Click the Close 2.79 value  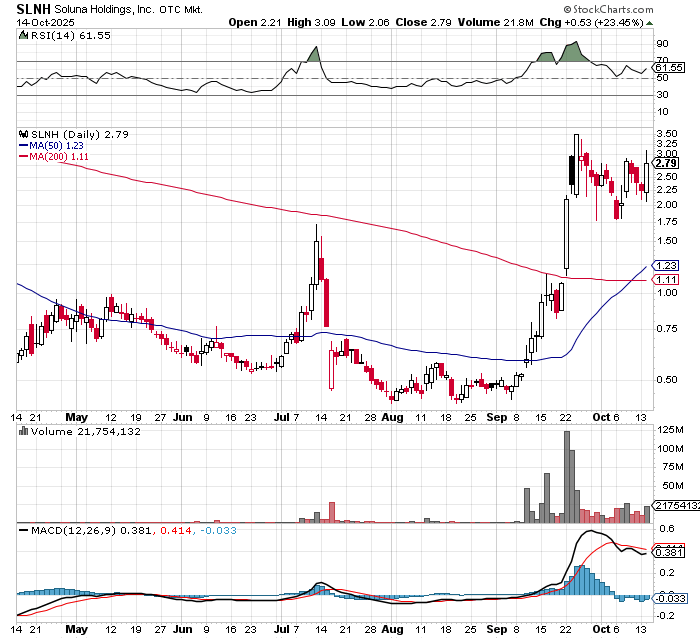point(423,22)
